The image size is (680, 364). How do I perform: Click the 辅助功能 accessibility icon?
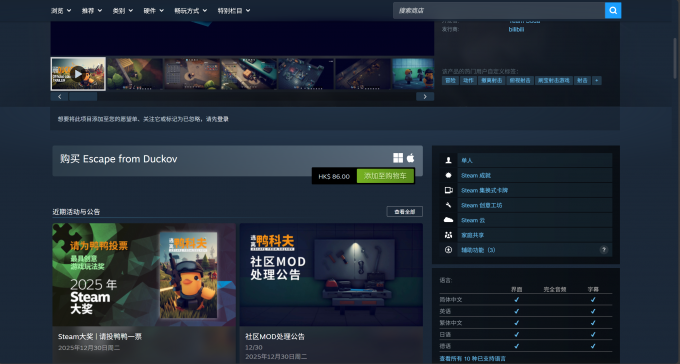pos(448,250)
